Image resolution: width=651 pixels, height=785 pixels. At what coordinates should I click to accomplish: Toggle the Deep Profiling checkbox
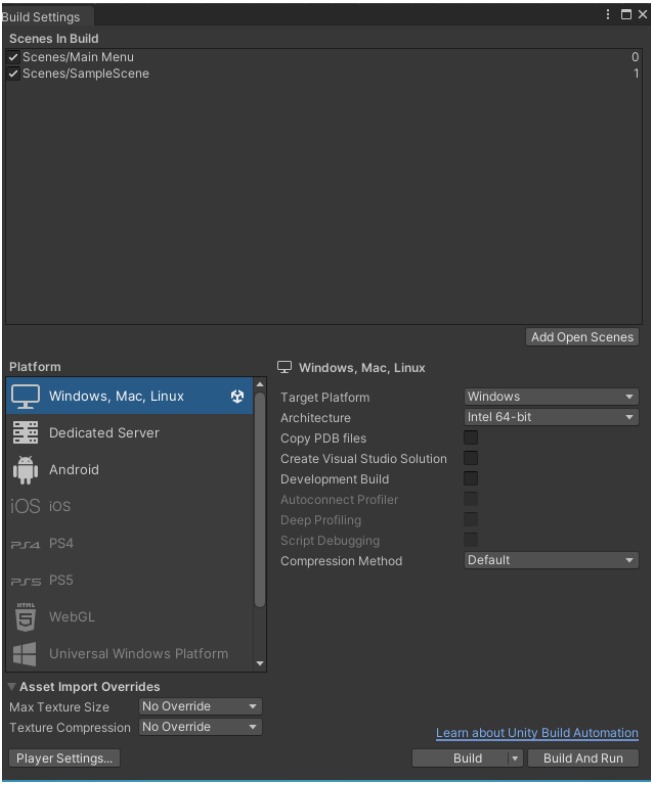click(471, 519)
